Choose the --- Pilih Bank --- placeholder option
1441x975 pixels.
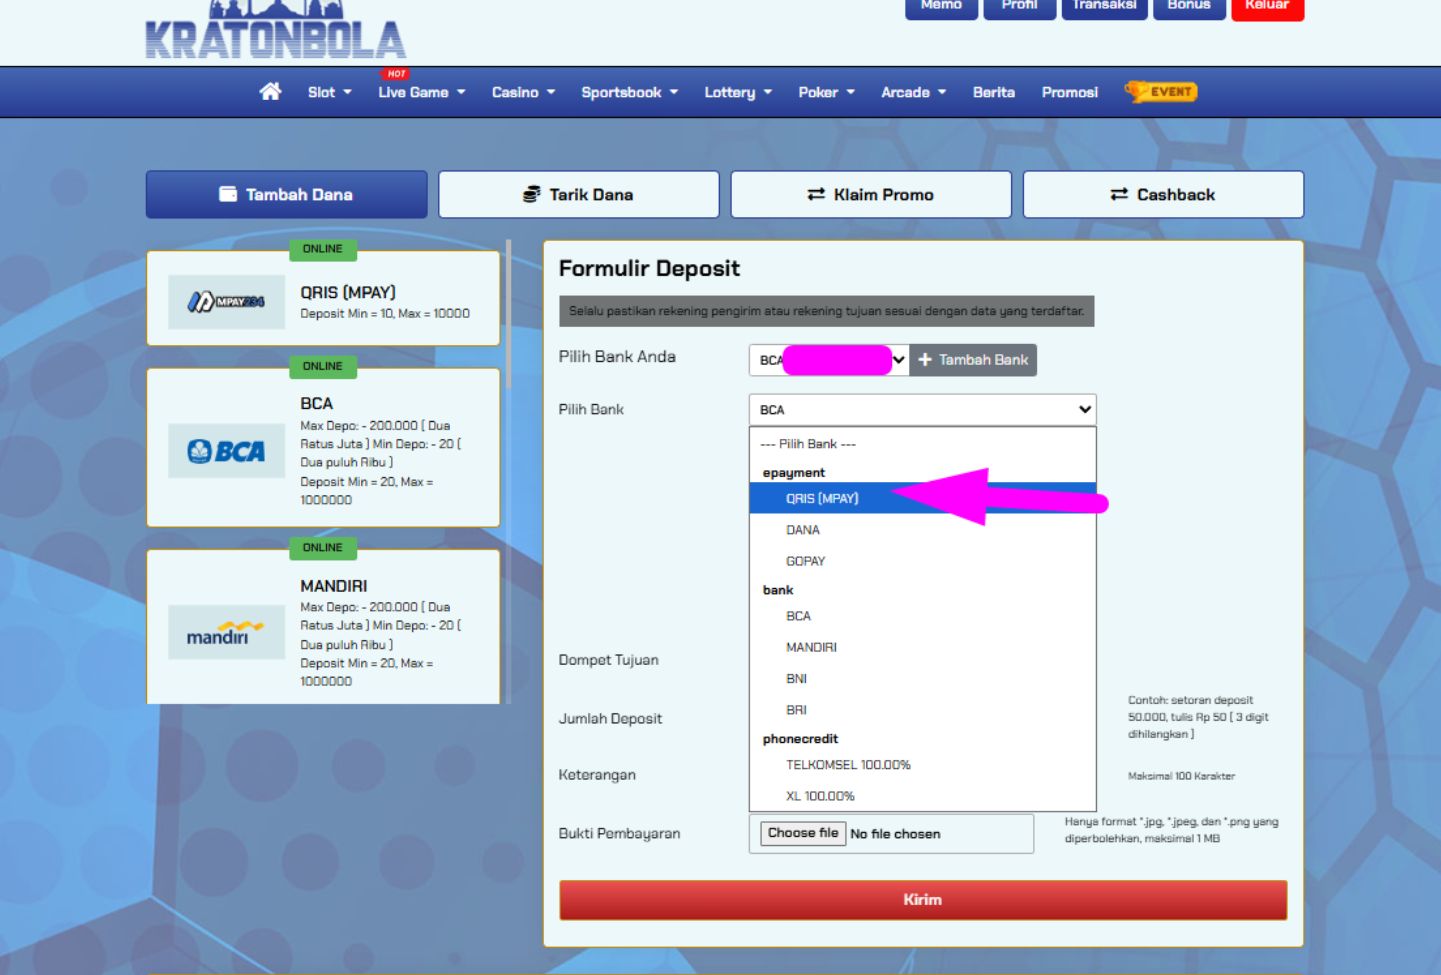tap(922, 444)
